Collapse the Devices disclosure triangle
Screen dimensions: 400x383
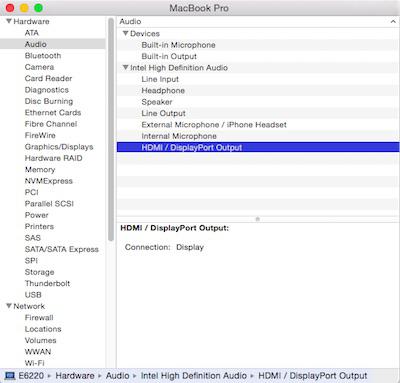click(126, 33)
